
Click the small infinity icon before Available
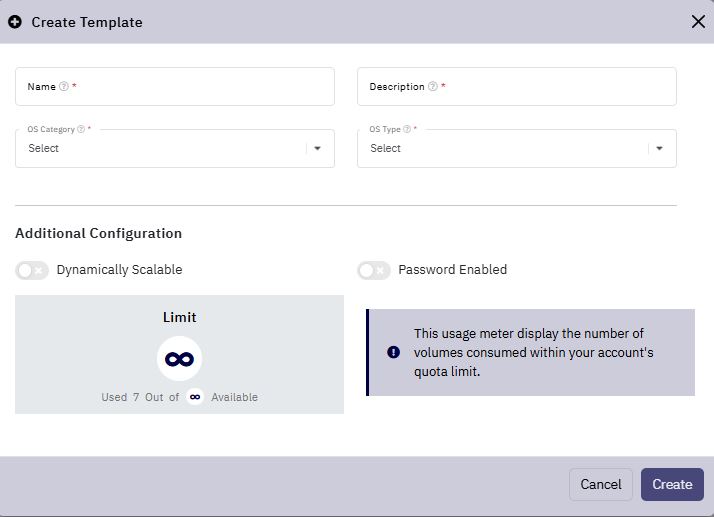click(195, 397)
